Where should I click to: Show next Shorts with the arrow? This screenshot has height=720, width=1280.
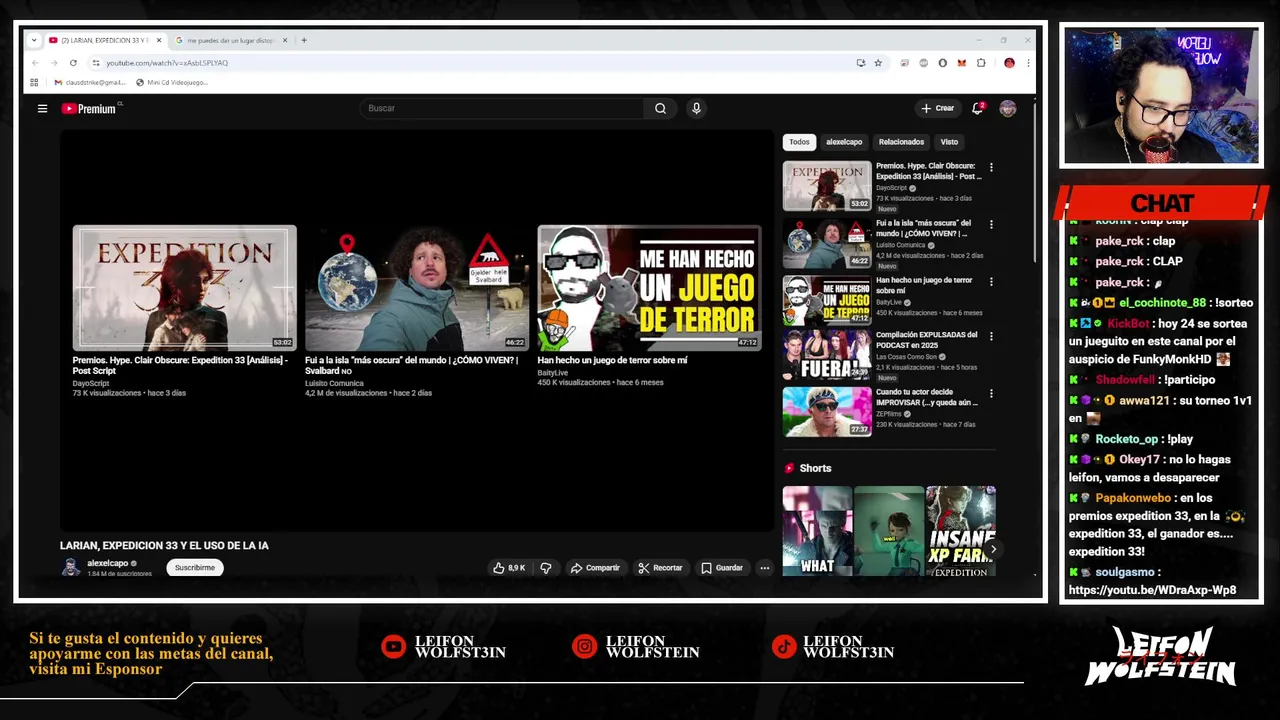pos(992,549)
